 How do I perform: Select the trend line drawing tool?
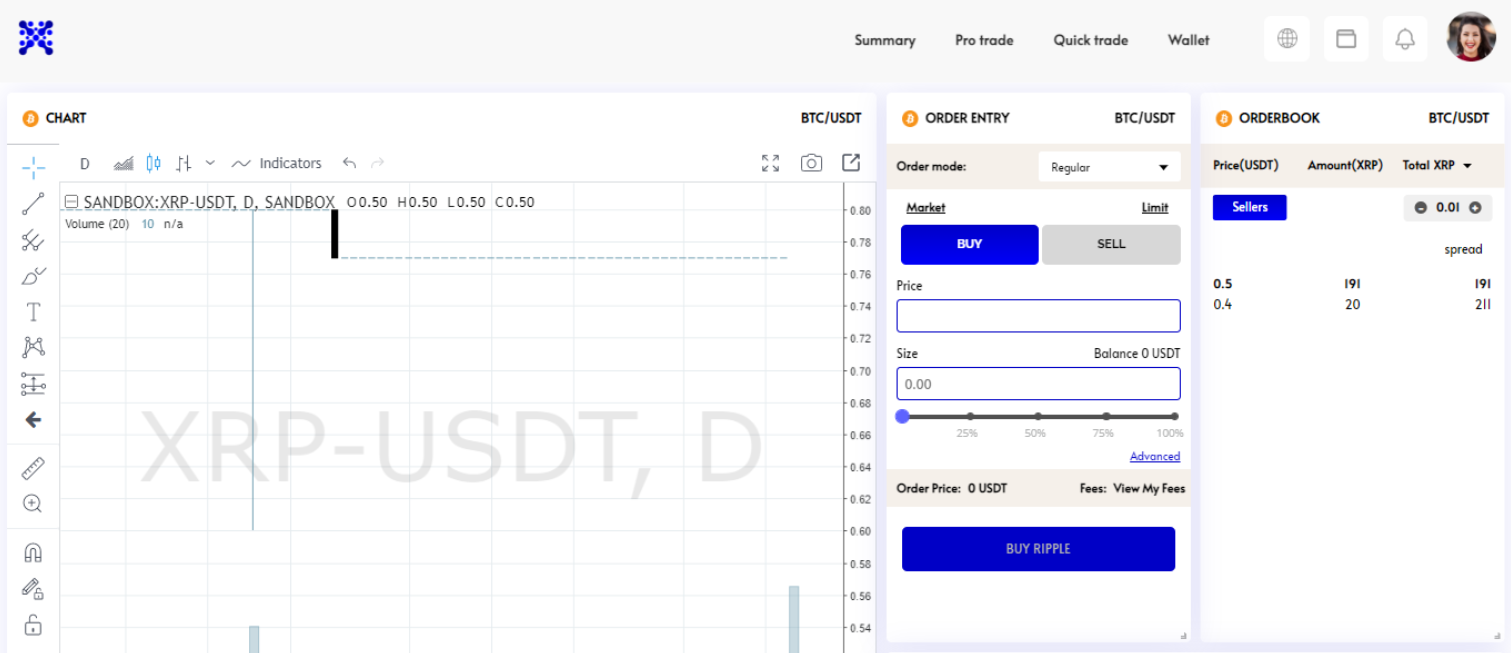(33, 204)
